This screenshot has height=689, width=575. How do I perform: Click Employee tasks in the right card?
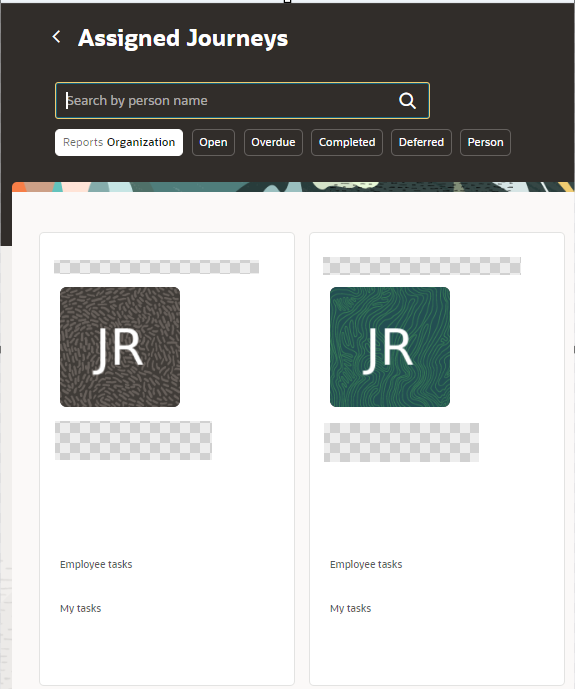pyautogui.click(x=366, y=564)
